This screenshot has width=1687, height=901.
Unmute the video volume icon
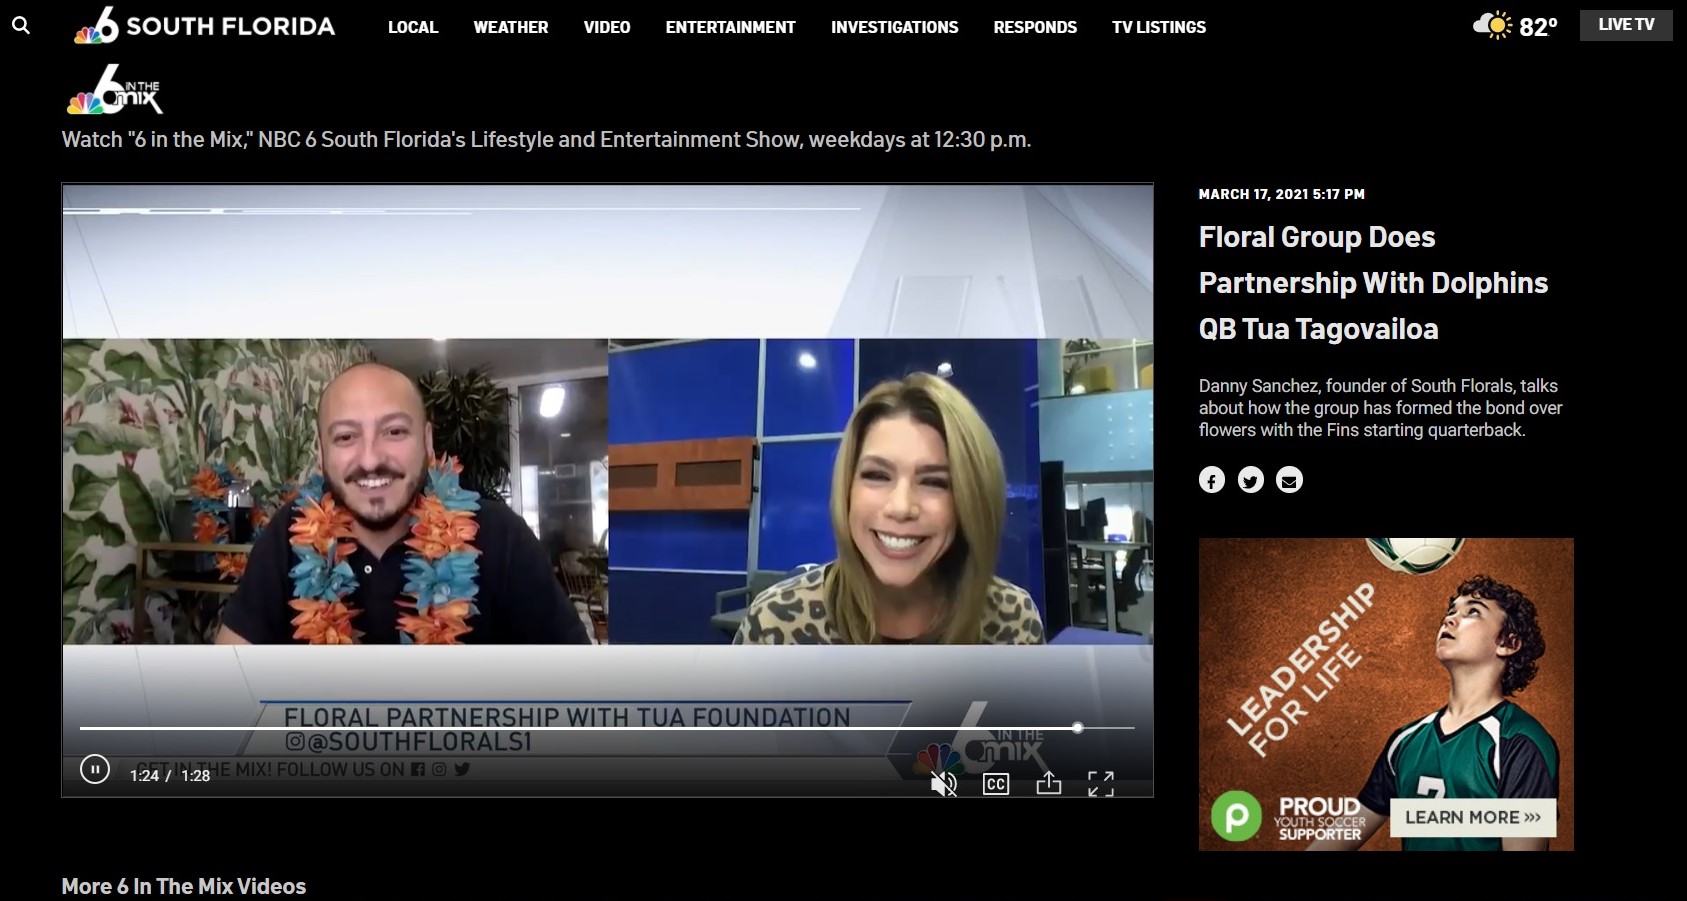(x=943, y=784)
